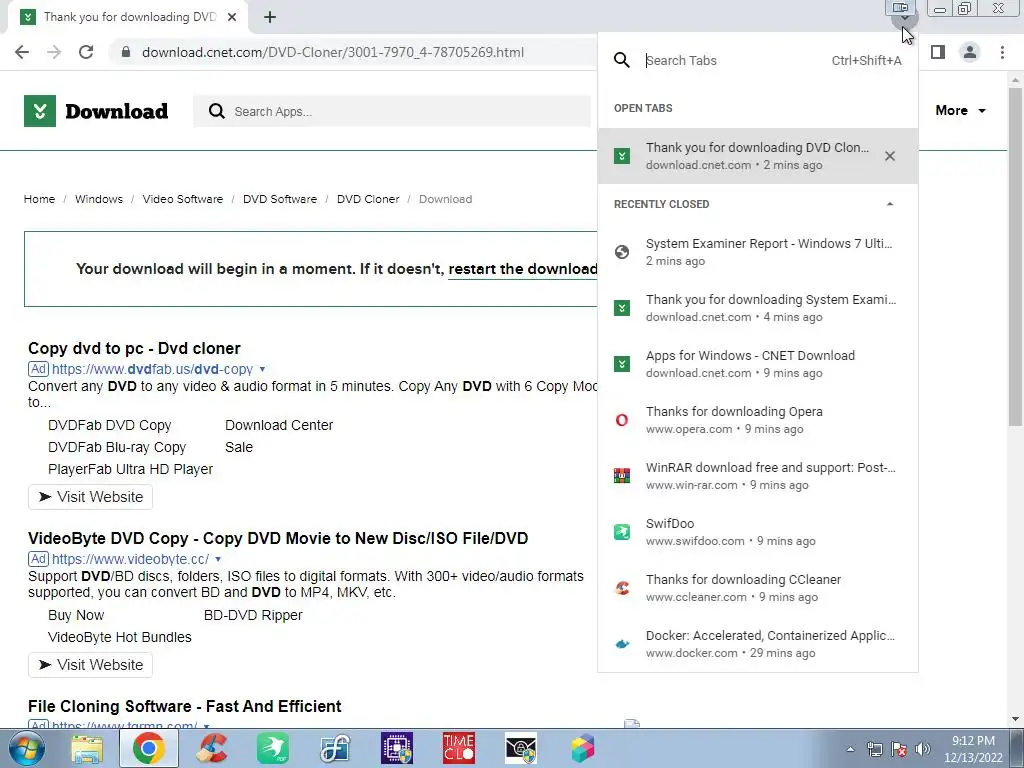Reopen System Examiner Report tab
The image size is (1024, 768).
click(758, 251)
